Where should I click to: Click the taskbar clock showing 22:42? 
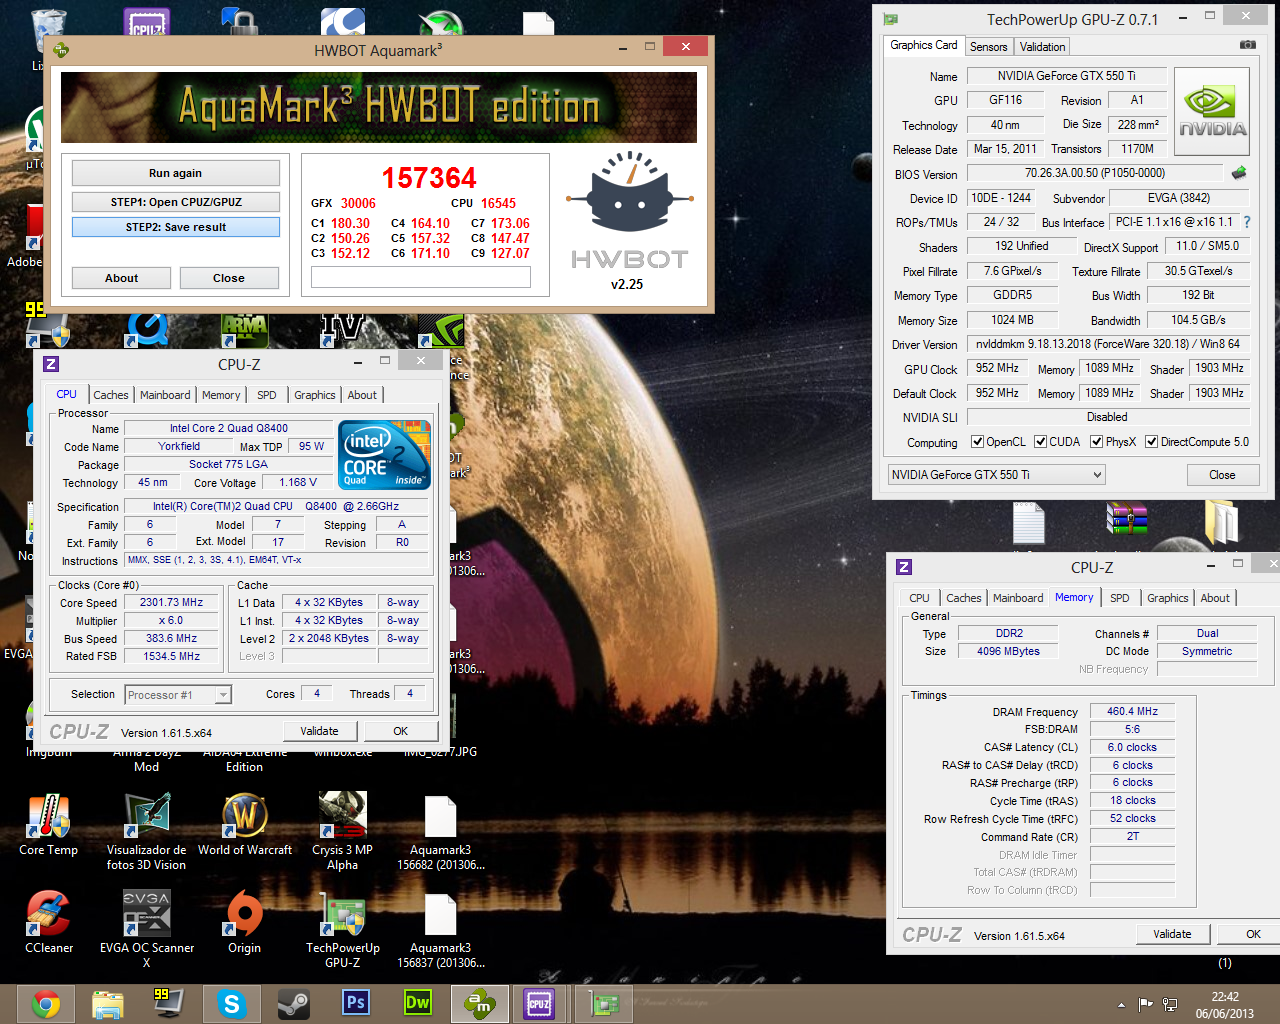coord(1225,1005)
